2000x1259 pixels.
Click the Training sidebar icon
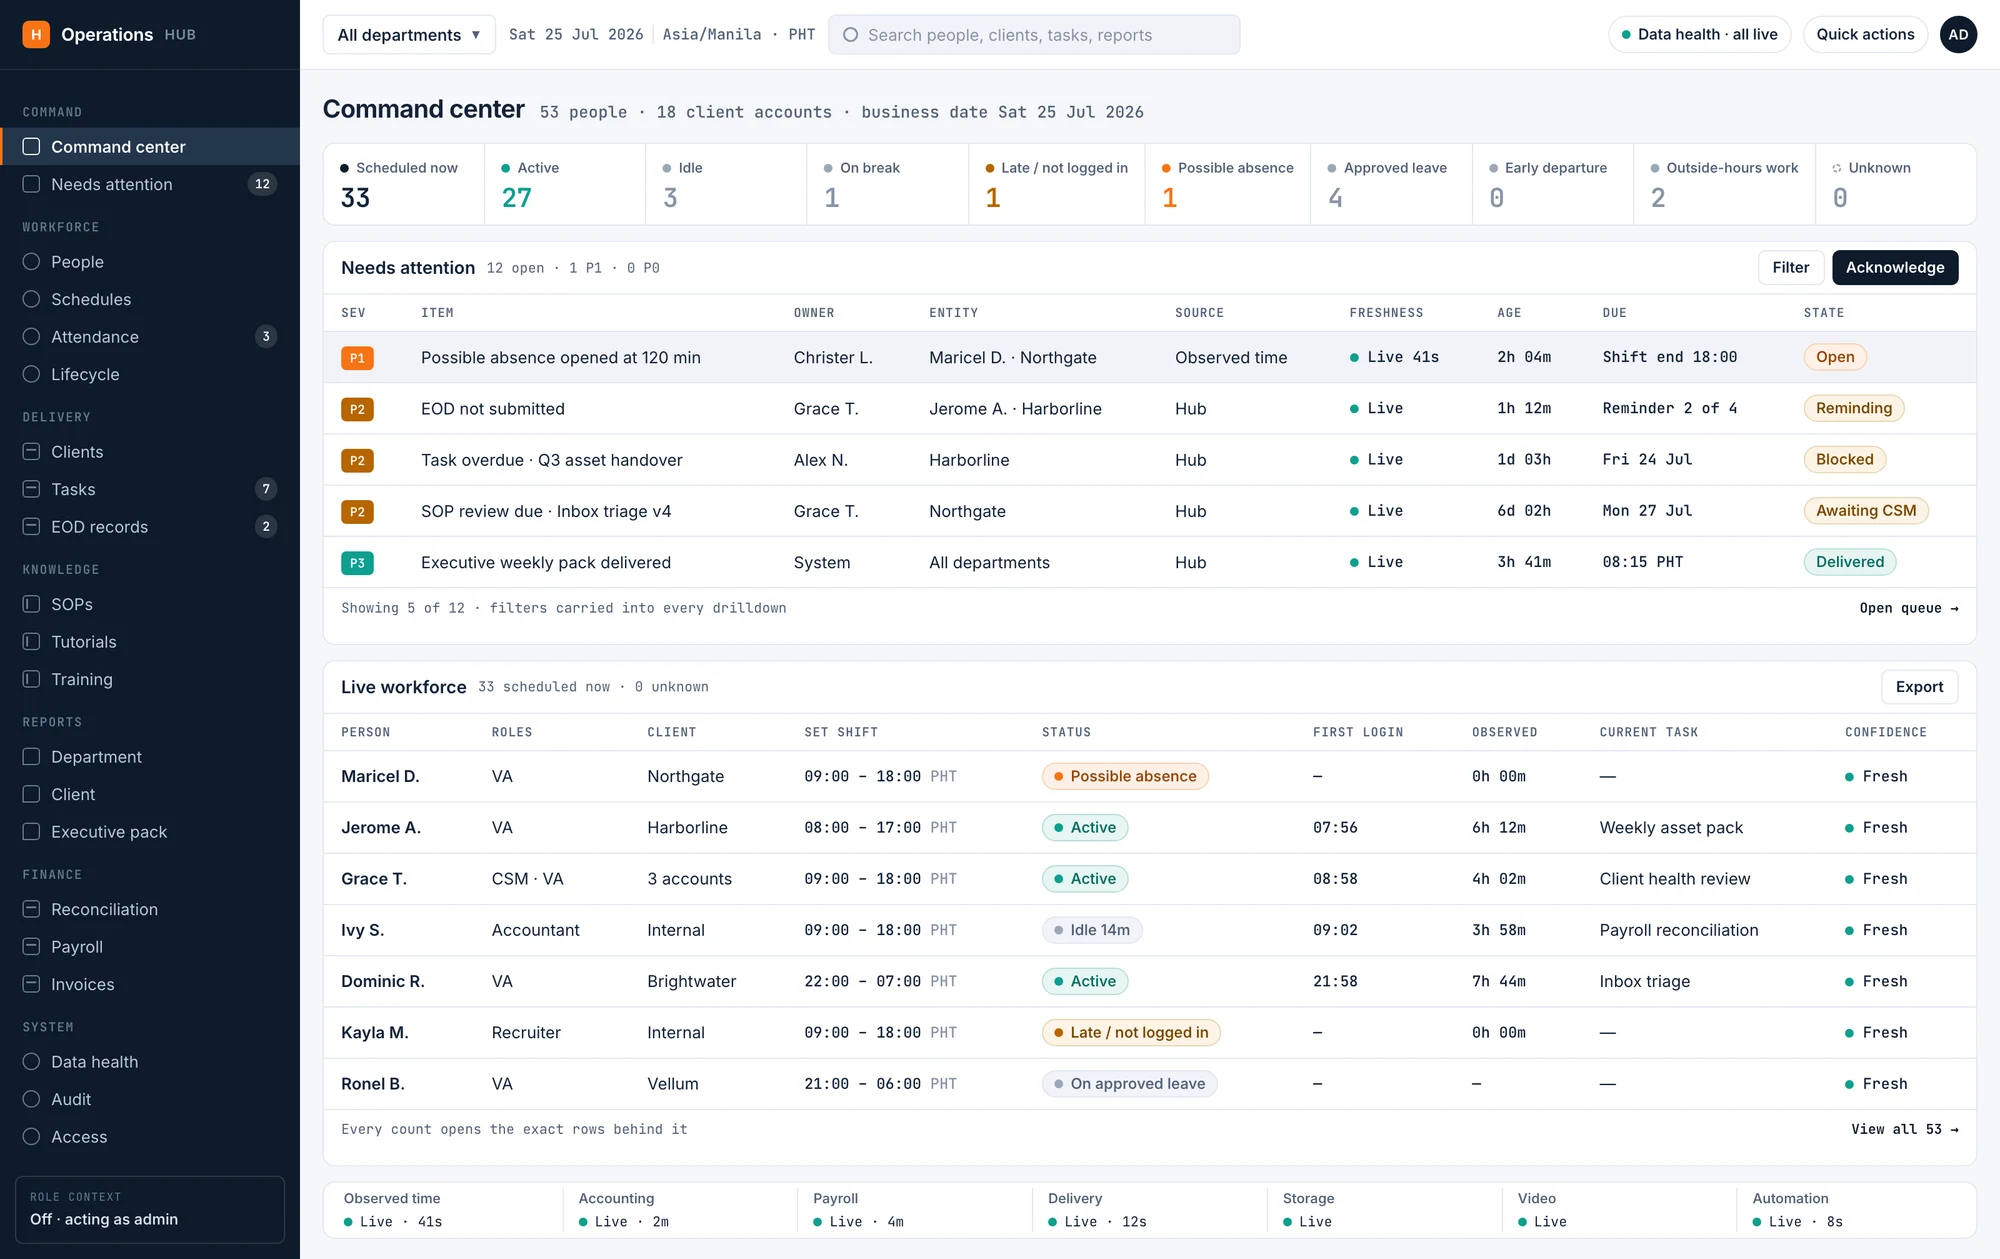31,679
